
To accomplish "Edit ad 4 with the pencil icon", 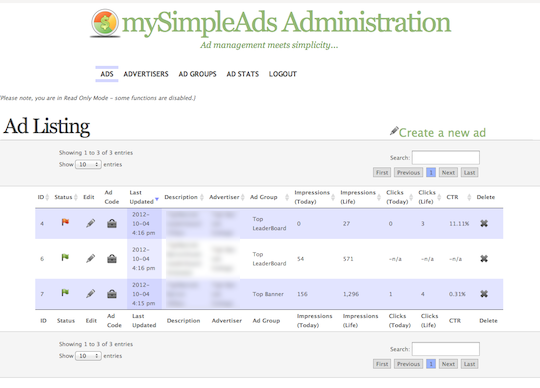I will point(91,223).
